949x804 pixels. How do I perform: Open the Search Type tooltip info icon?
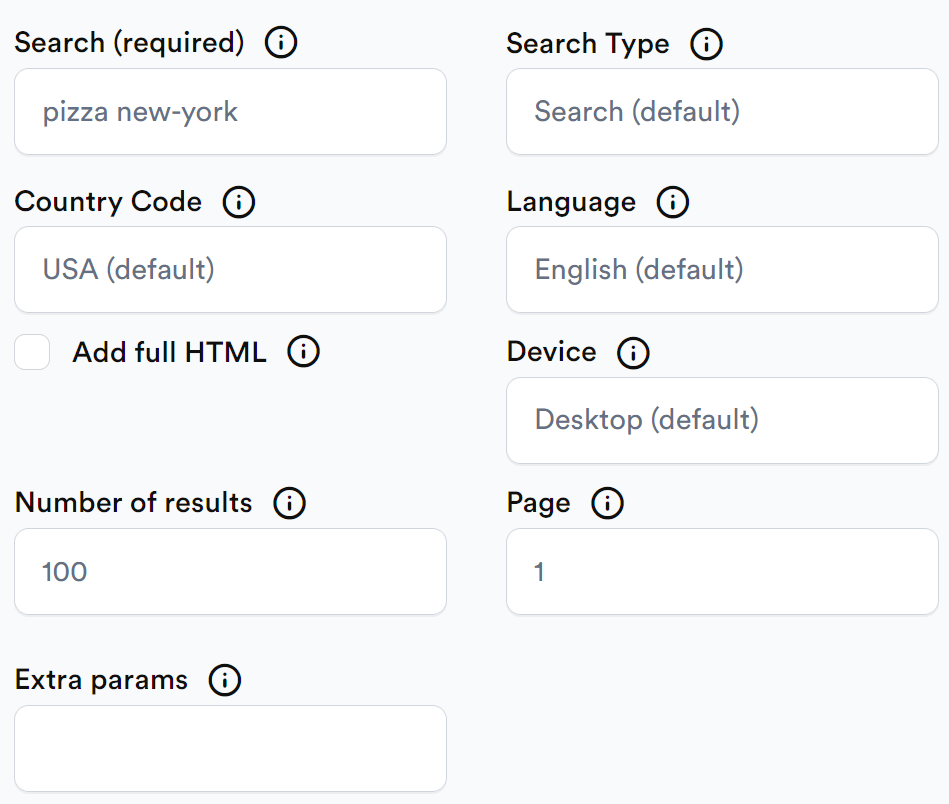706,43
